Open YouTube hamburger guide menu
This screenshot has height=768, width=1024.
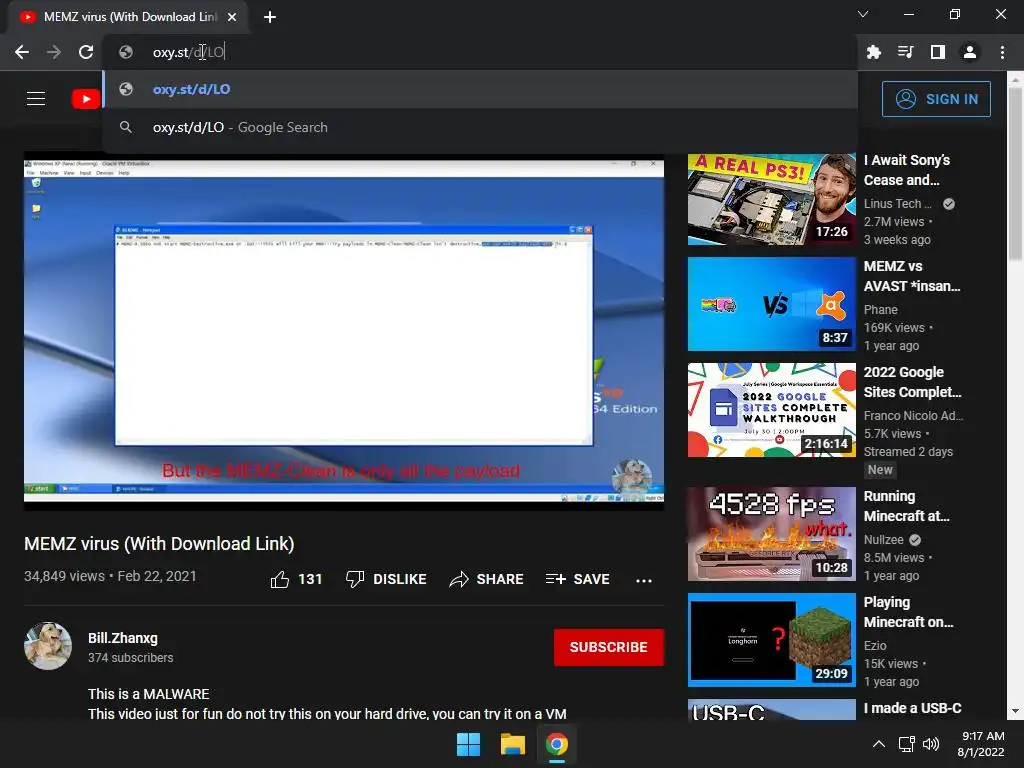click(x=36, y=99)
